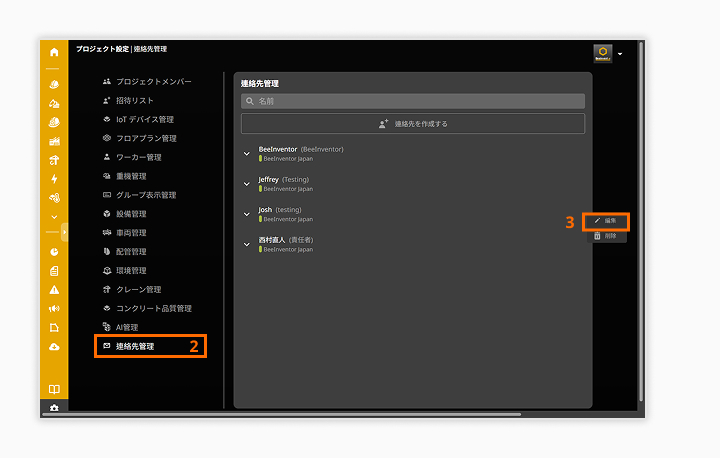Choose 削除 in the context menu
This screenshot has width=720, height=458.
pos(606,236)
